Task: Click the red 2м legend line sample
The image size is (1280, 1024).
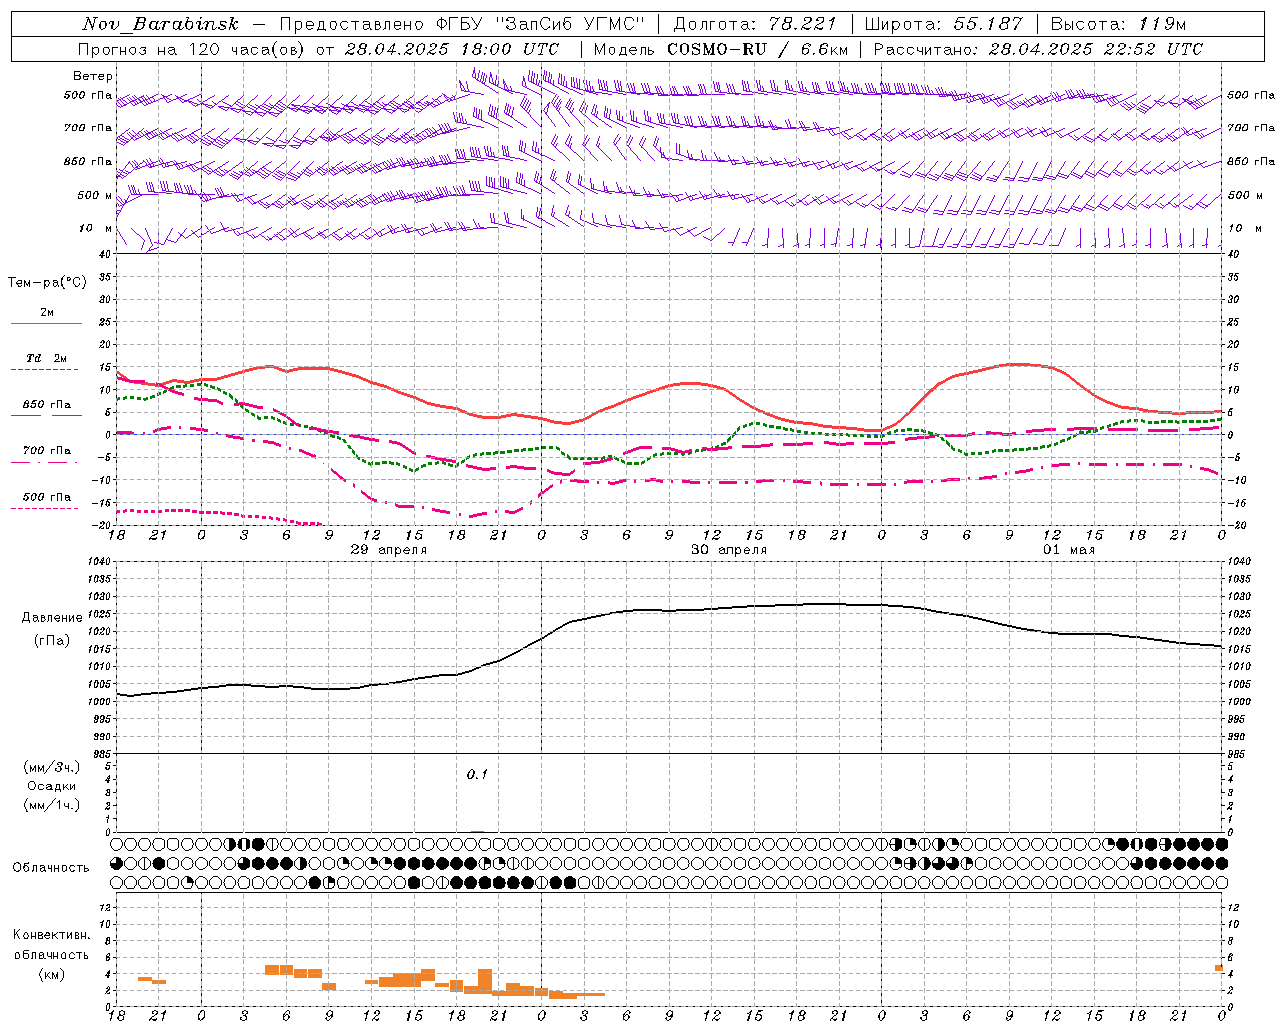Action: click(46, 323)
